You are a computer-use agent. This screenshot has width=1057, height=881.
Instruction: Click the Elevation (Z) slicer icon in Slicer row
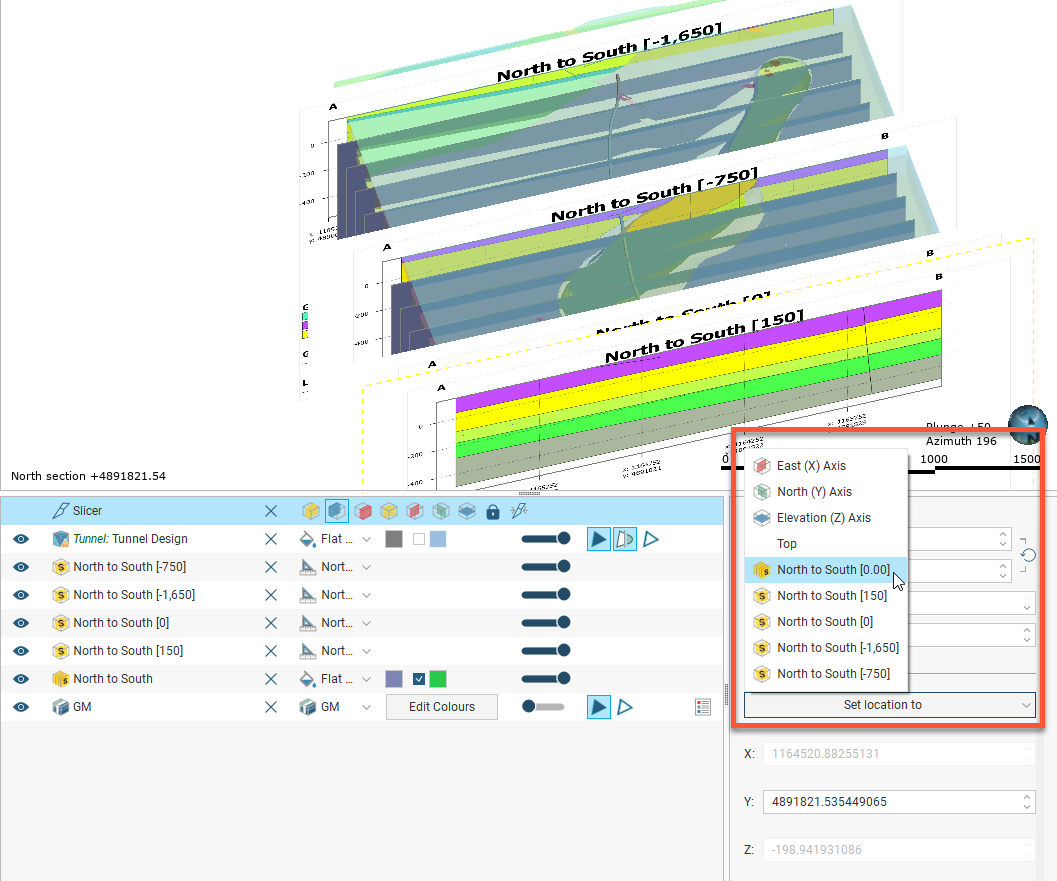pos(466,511)
